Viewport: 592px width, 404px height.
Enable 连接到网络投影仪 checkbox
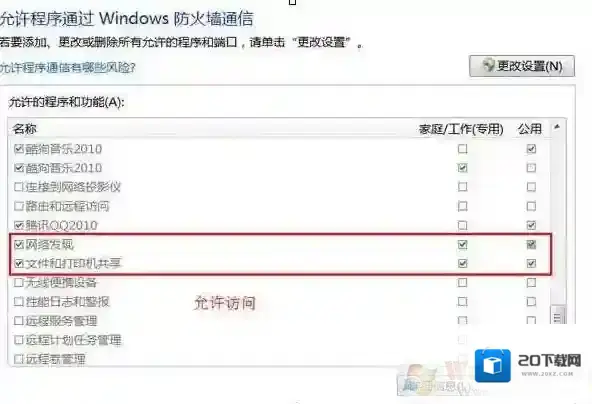[x=18, y=187]
